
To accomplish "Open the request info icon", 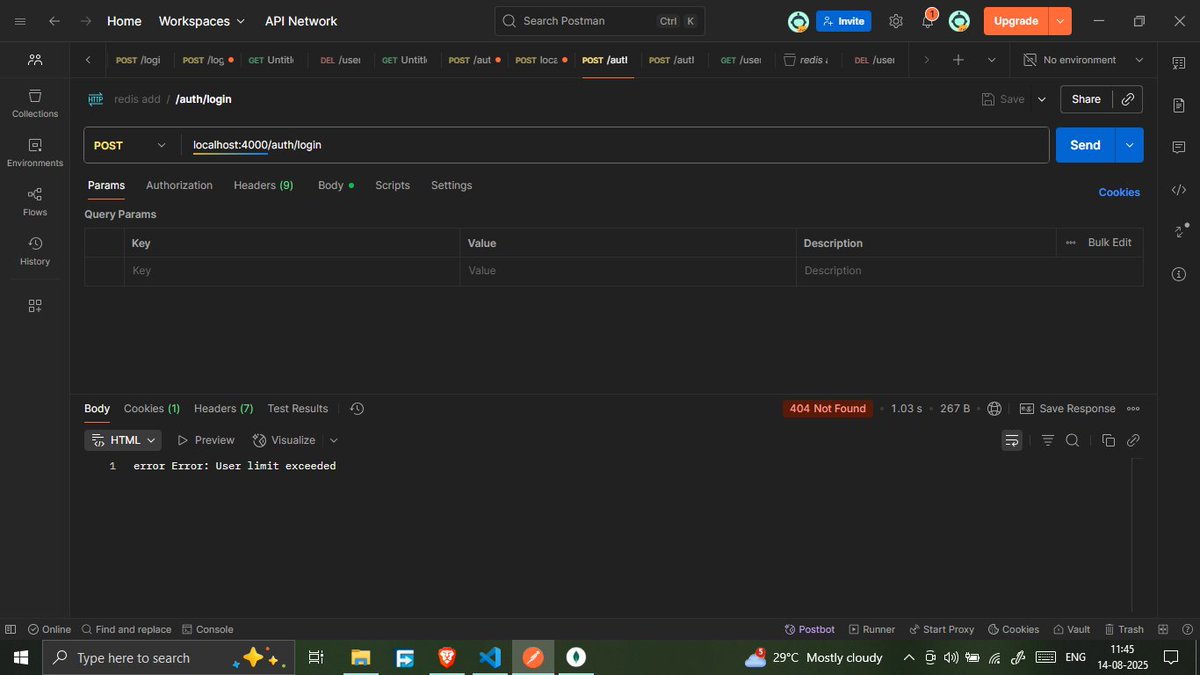I will pyautogui.click(x=1179, y=274).
